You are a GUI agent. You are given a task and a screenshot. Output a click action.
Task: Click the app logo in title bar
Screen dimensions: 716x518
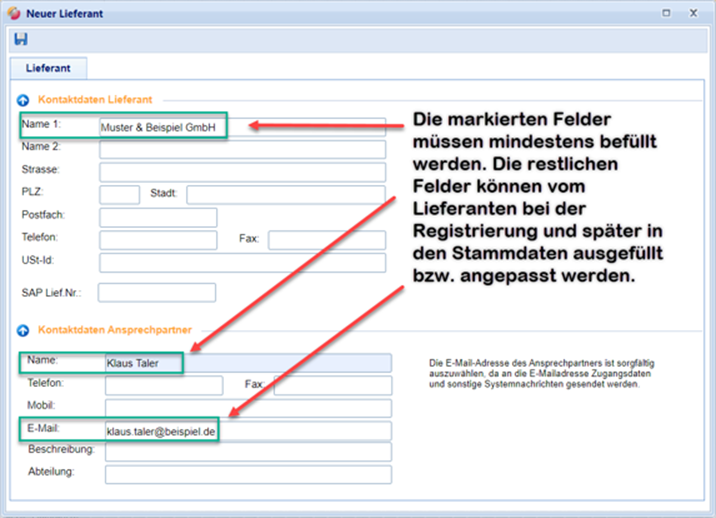point(14,14)
